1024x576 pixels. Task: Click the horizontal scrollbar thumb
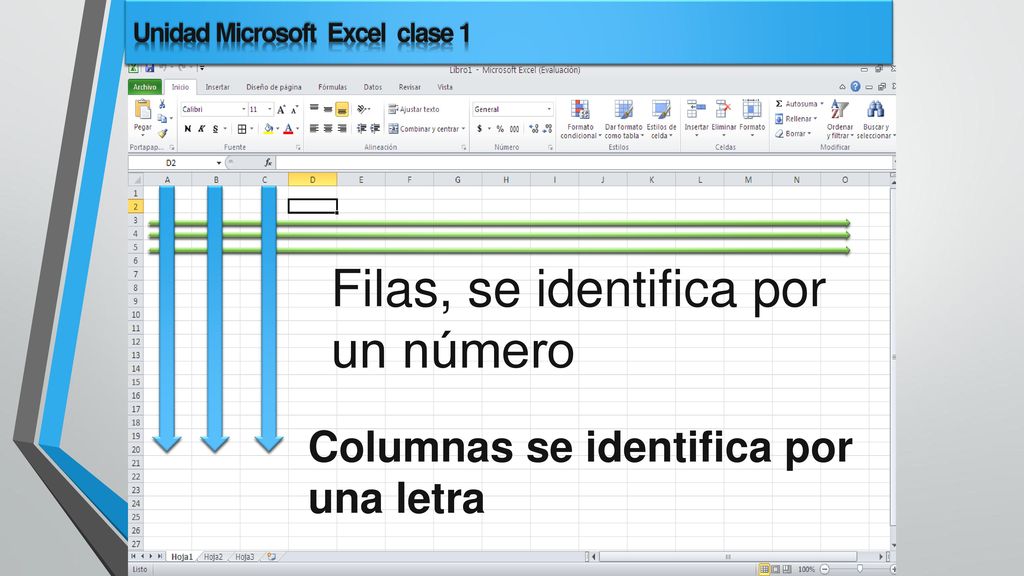(x=728, y=557)
